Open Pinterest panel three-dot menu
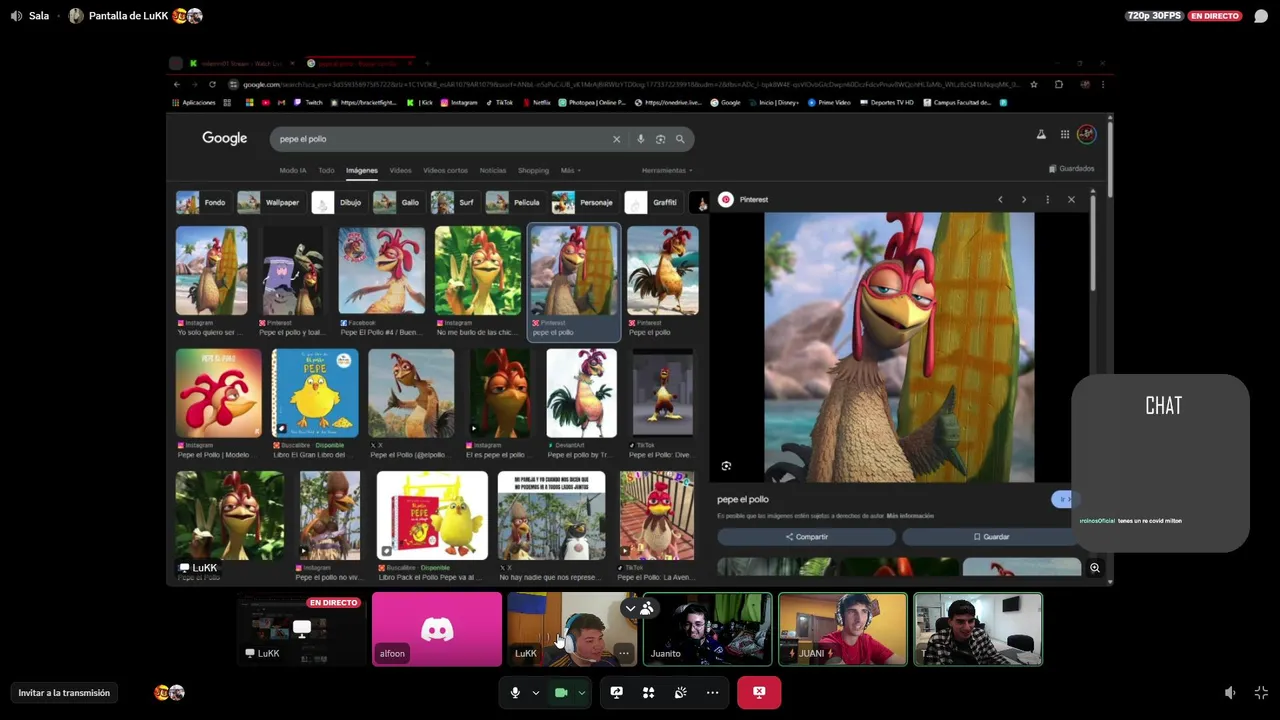1280x720 pixels. (1047, 200)
